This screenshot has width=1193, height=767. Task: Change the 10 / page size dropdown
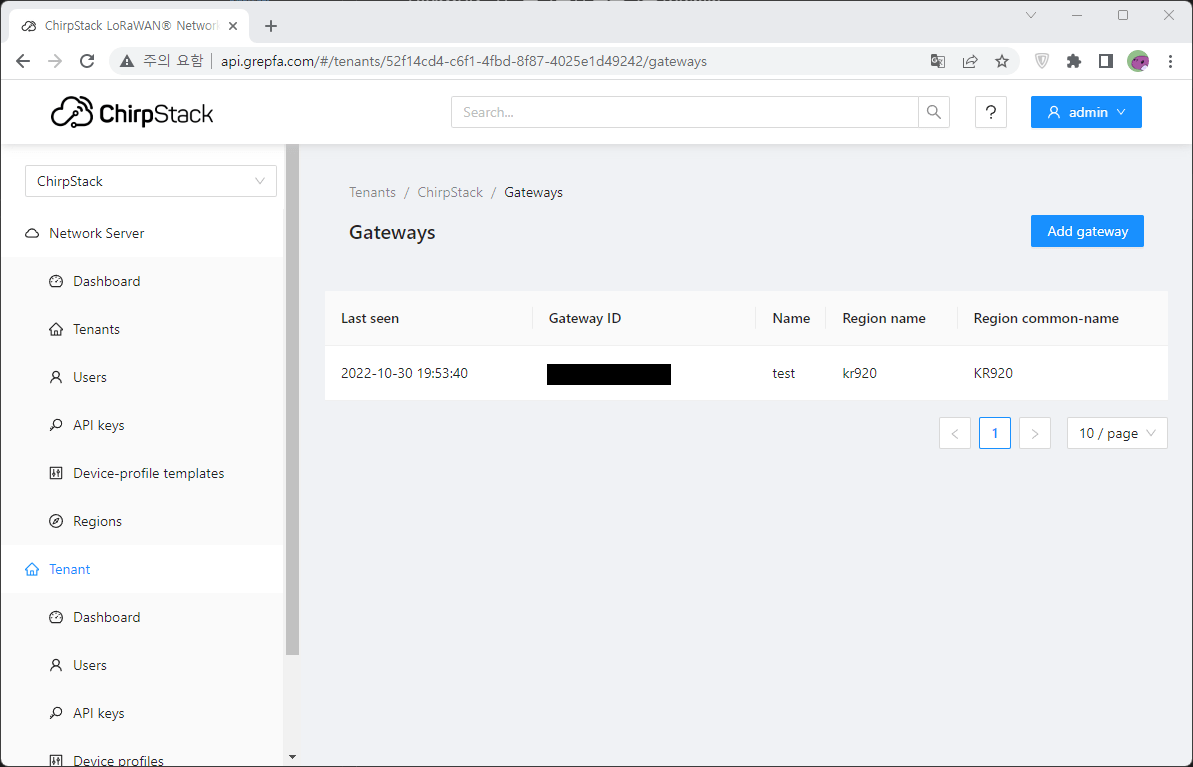(1116, 433)
